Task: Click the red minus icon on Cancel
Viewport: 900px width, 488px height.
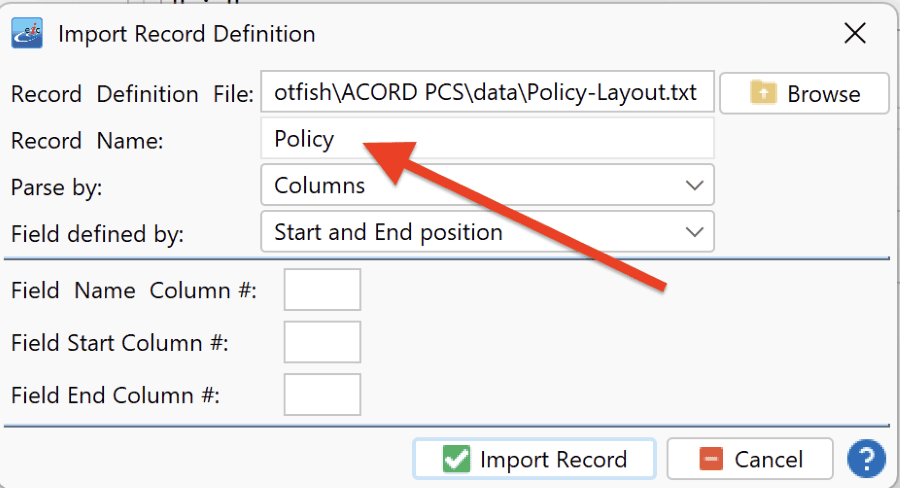Action: pos(711,459)
